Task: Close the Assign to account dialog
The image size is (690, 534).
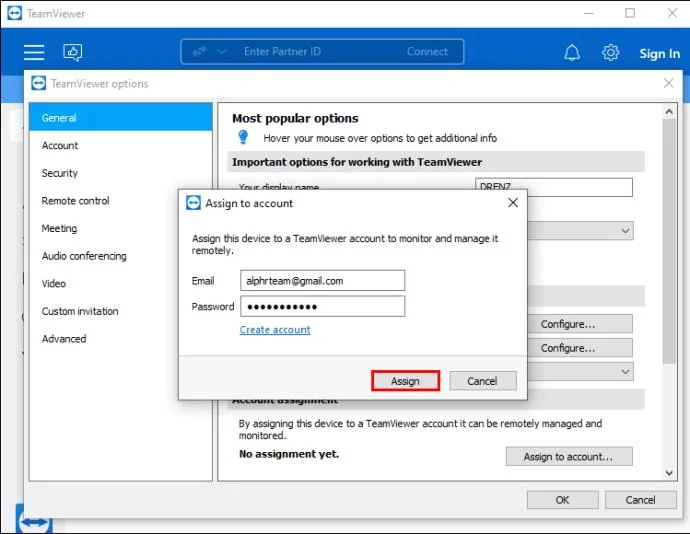Action: [513, 203]
